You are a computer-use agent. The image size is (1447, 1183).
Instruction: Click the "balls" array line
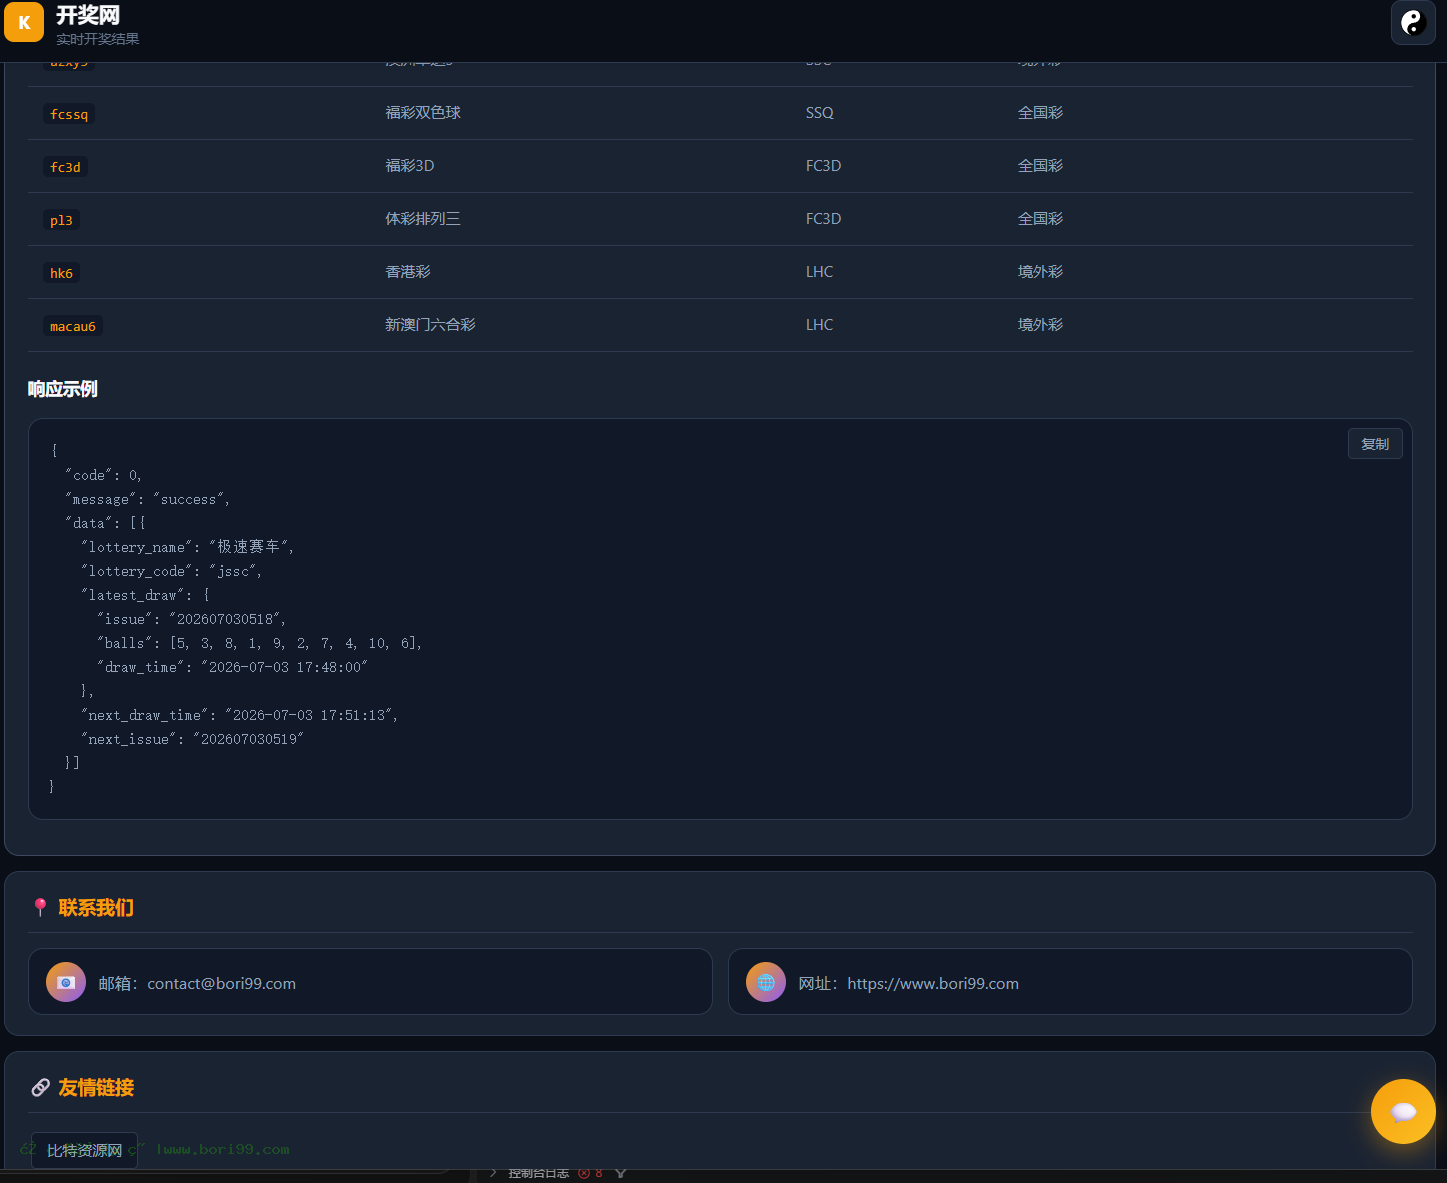[x=259, y=643]
